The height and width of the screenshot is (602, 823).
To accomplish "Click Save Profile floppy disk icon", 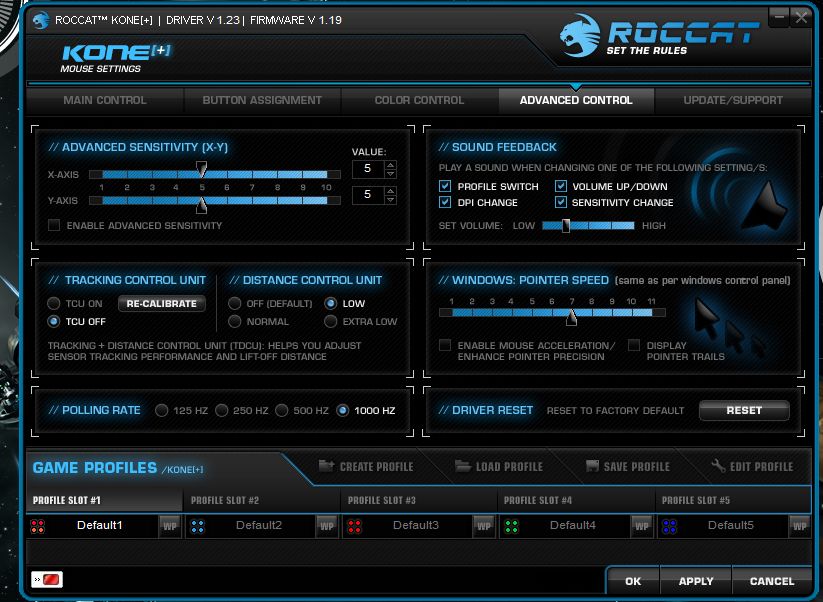I will point(592,466).
